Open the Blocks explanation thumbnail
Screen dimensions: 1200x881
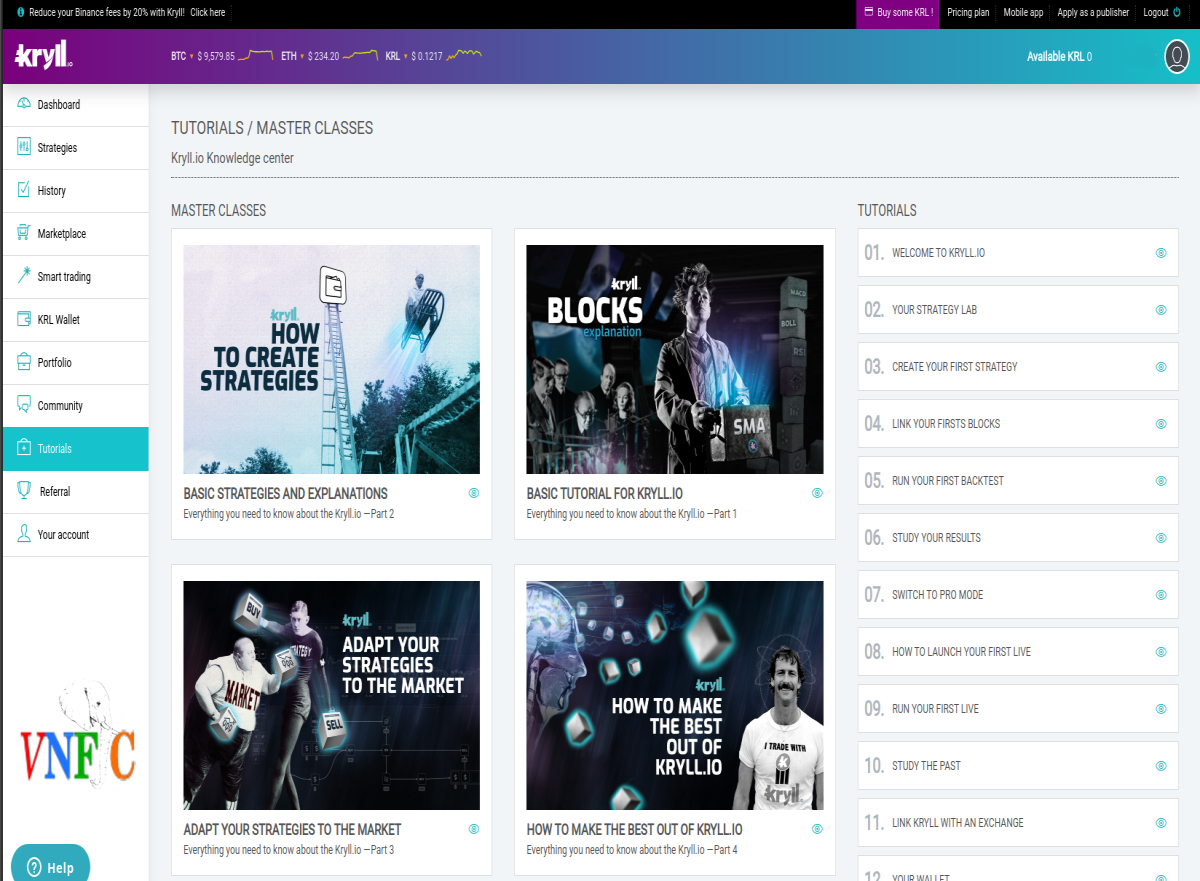(675, 359)
